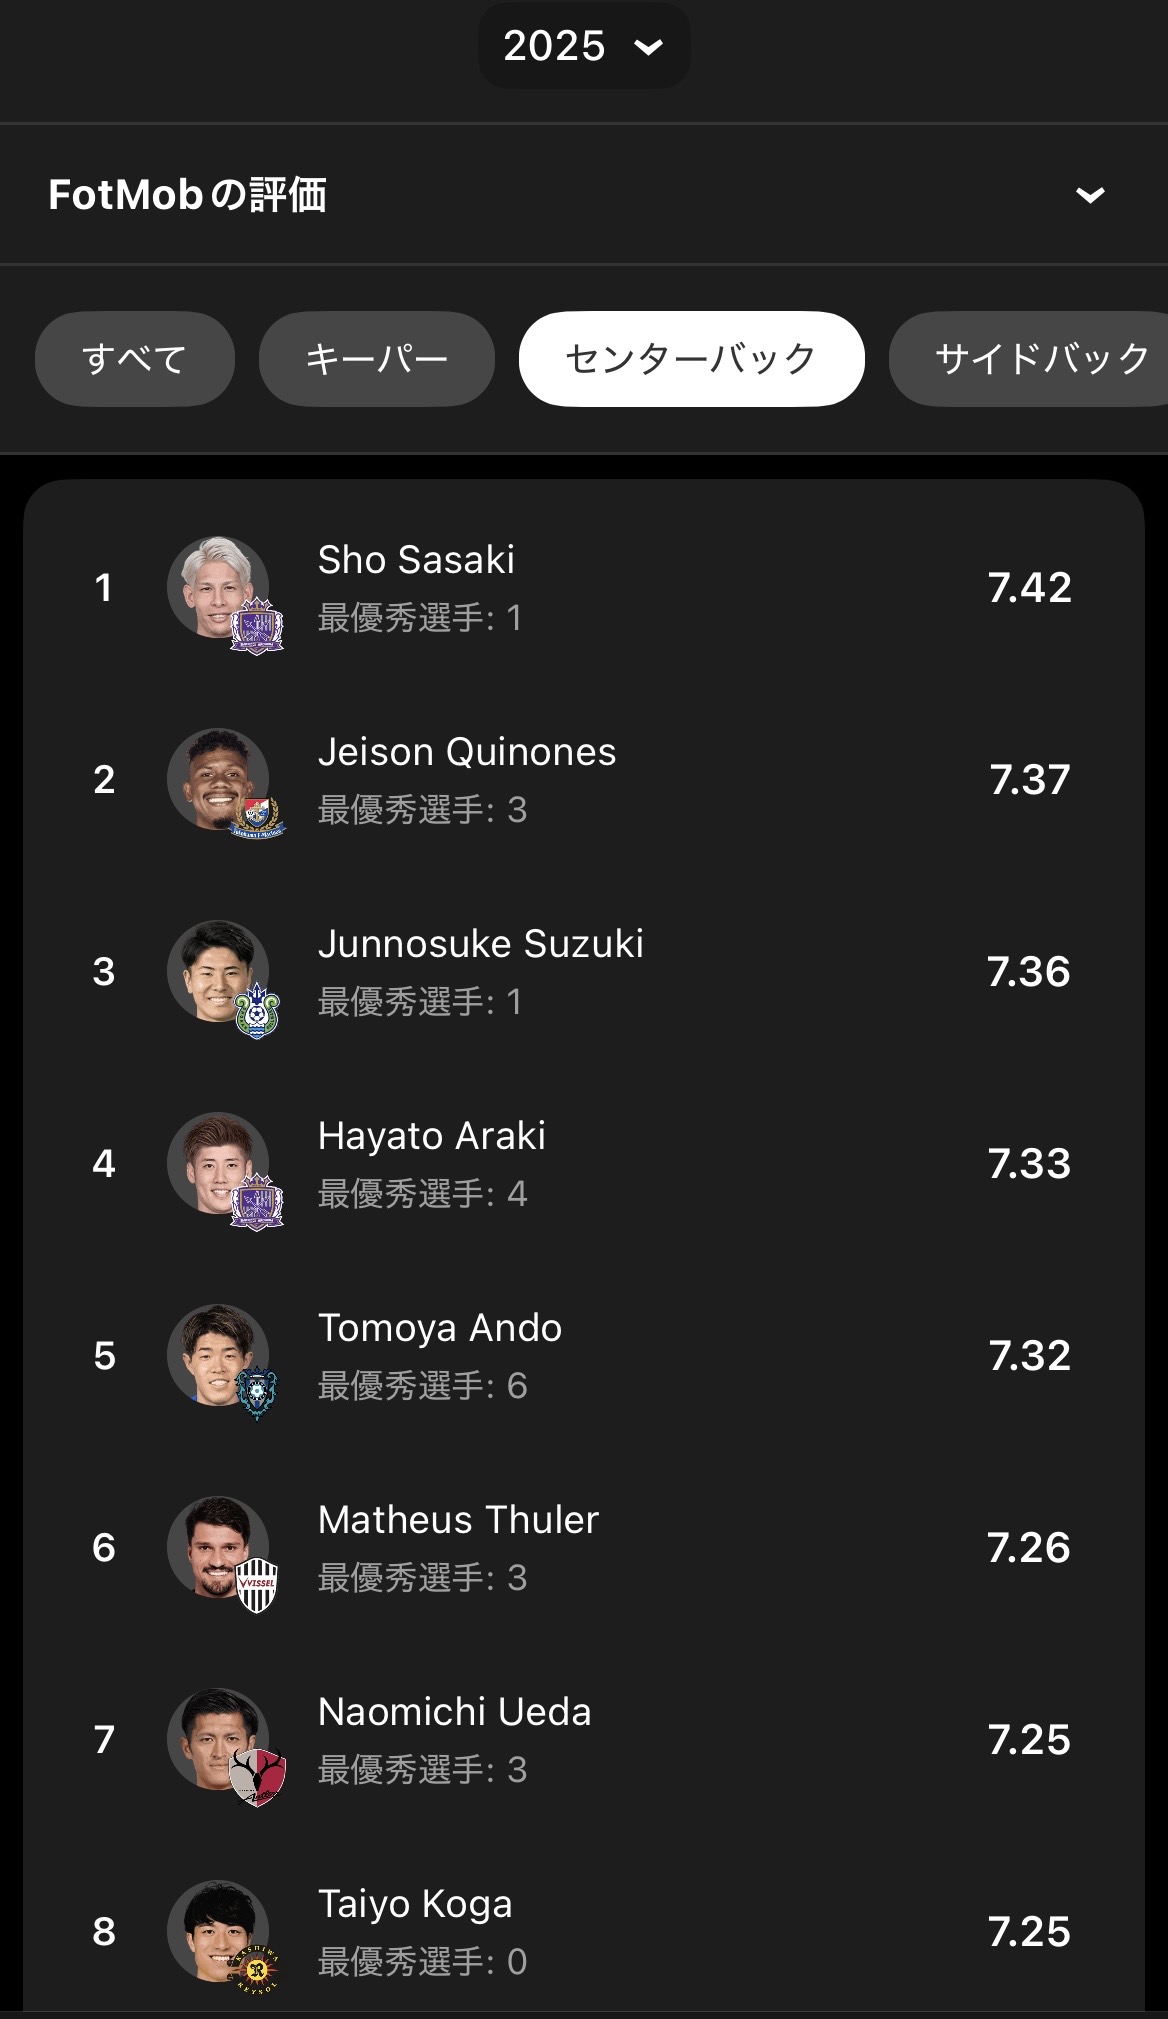Click Sanfrecce Hiroshima badge on Hayato Araki
The image size is (1168, 2019).
(257, 1201)
